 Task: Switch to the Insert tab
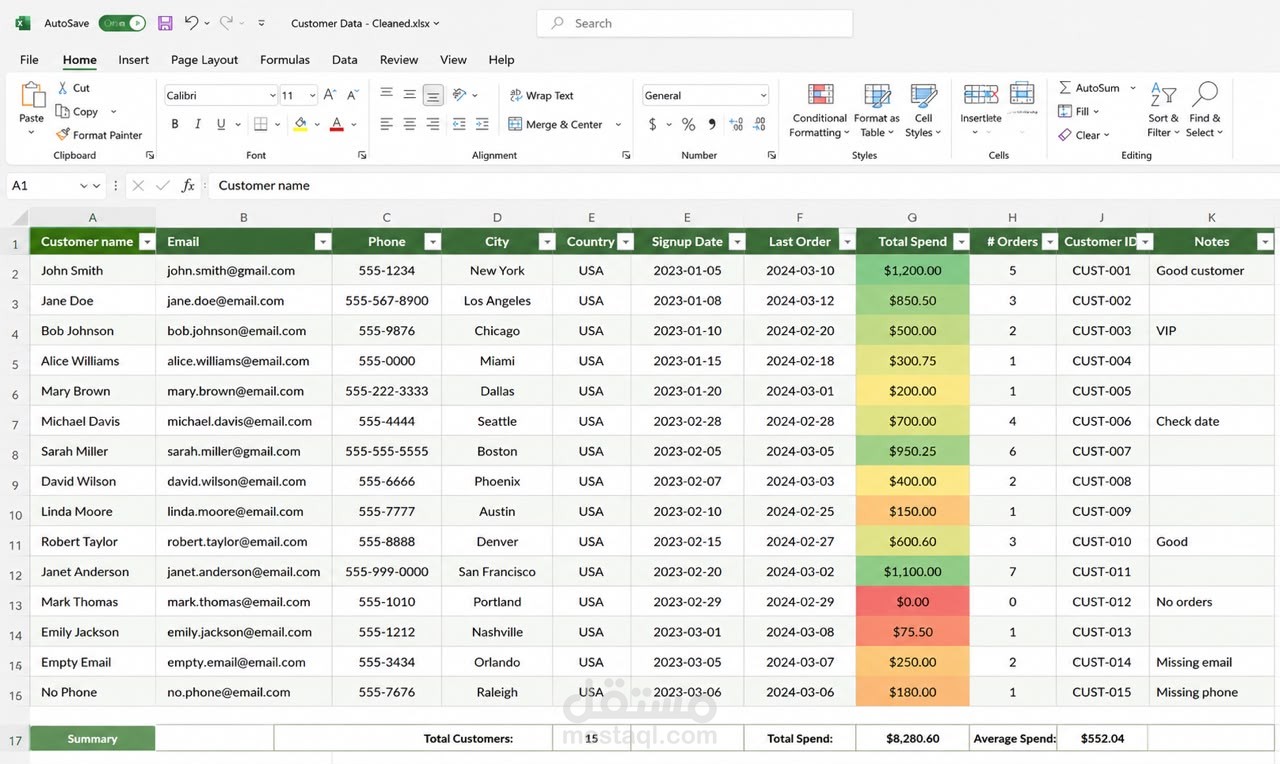click(x=133, y=60)
